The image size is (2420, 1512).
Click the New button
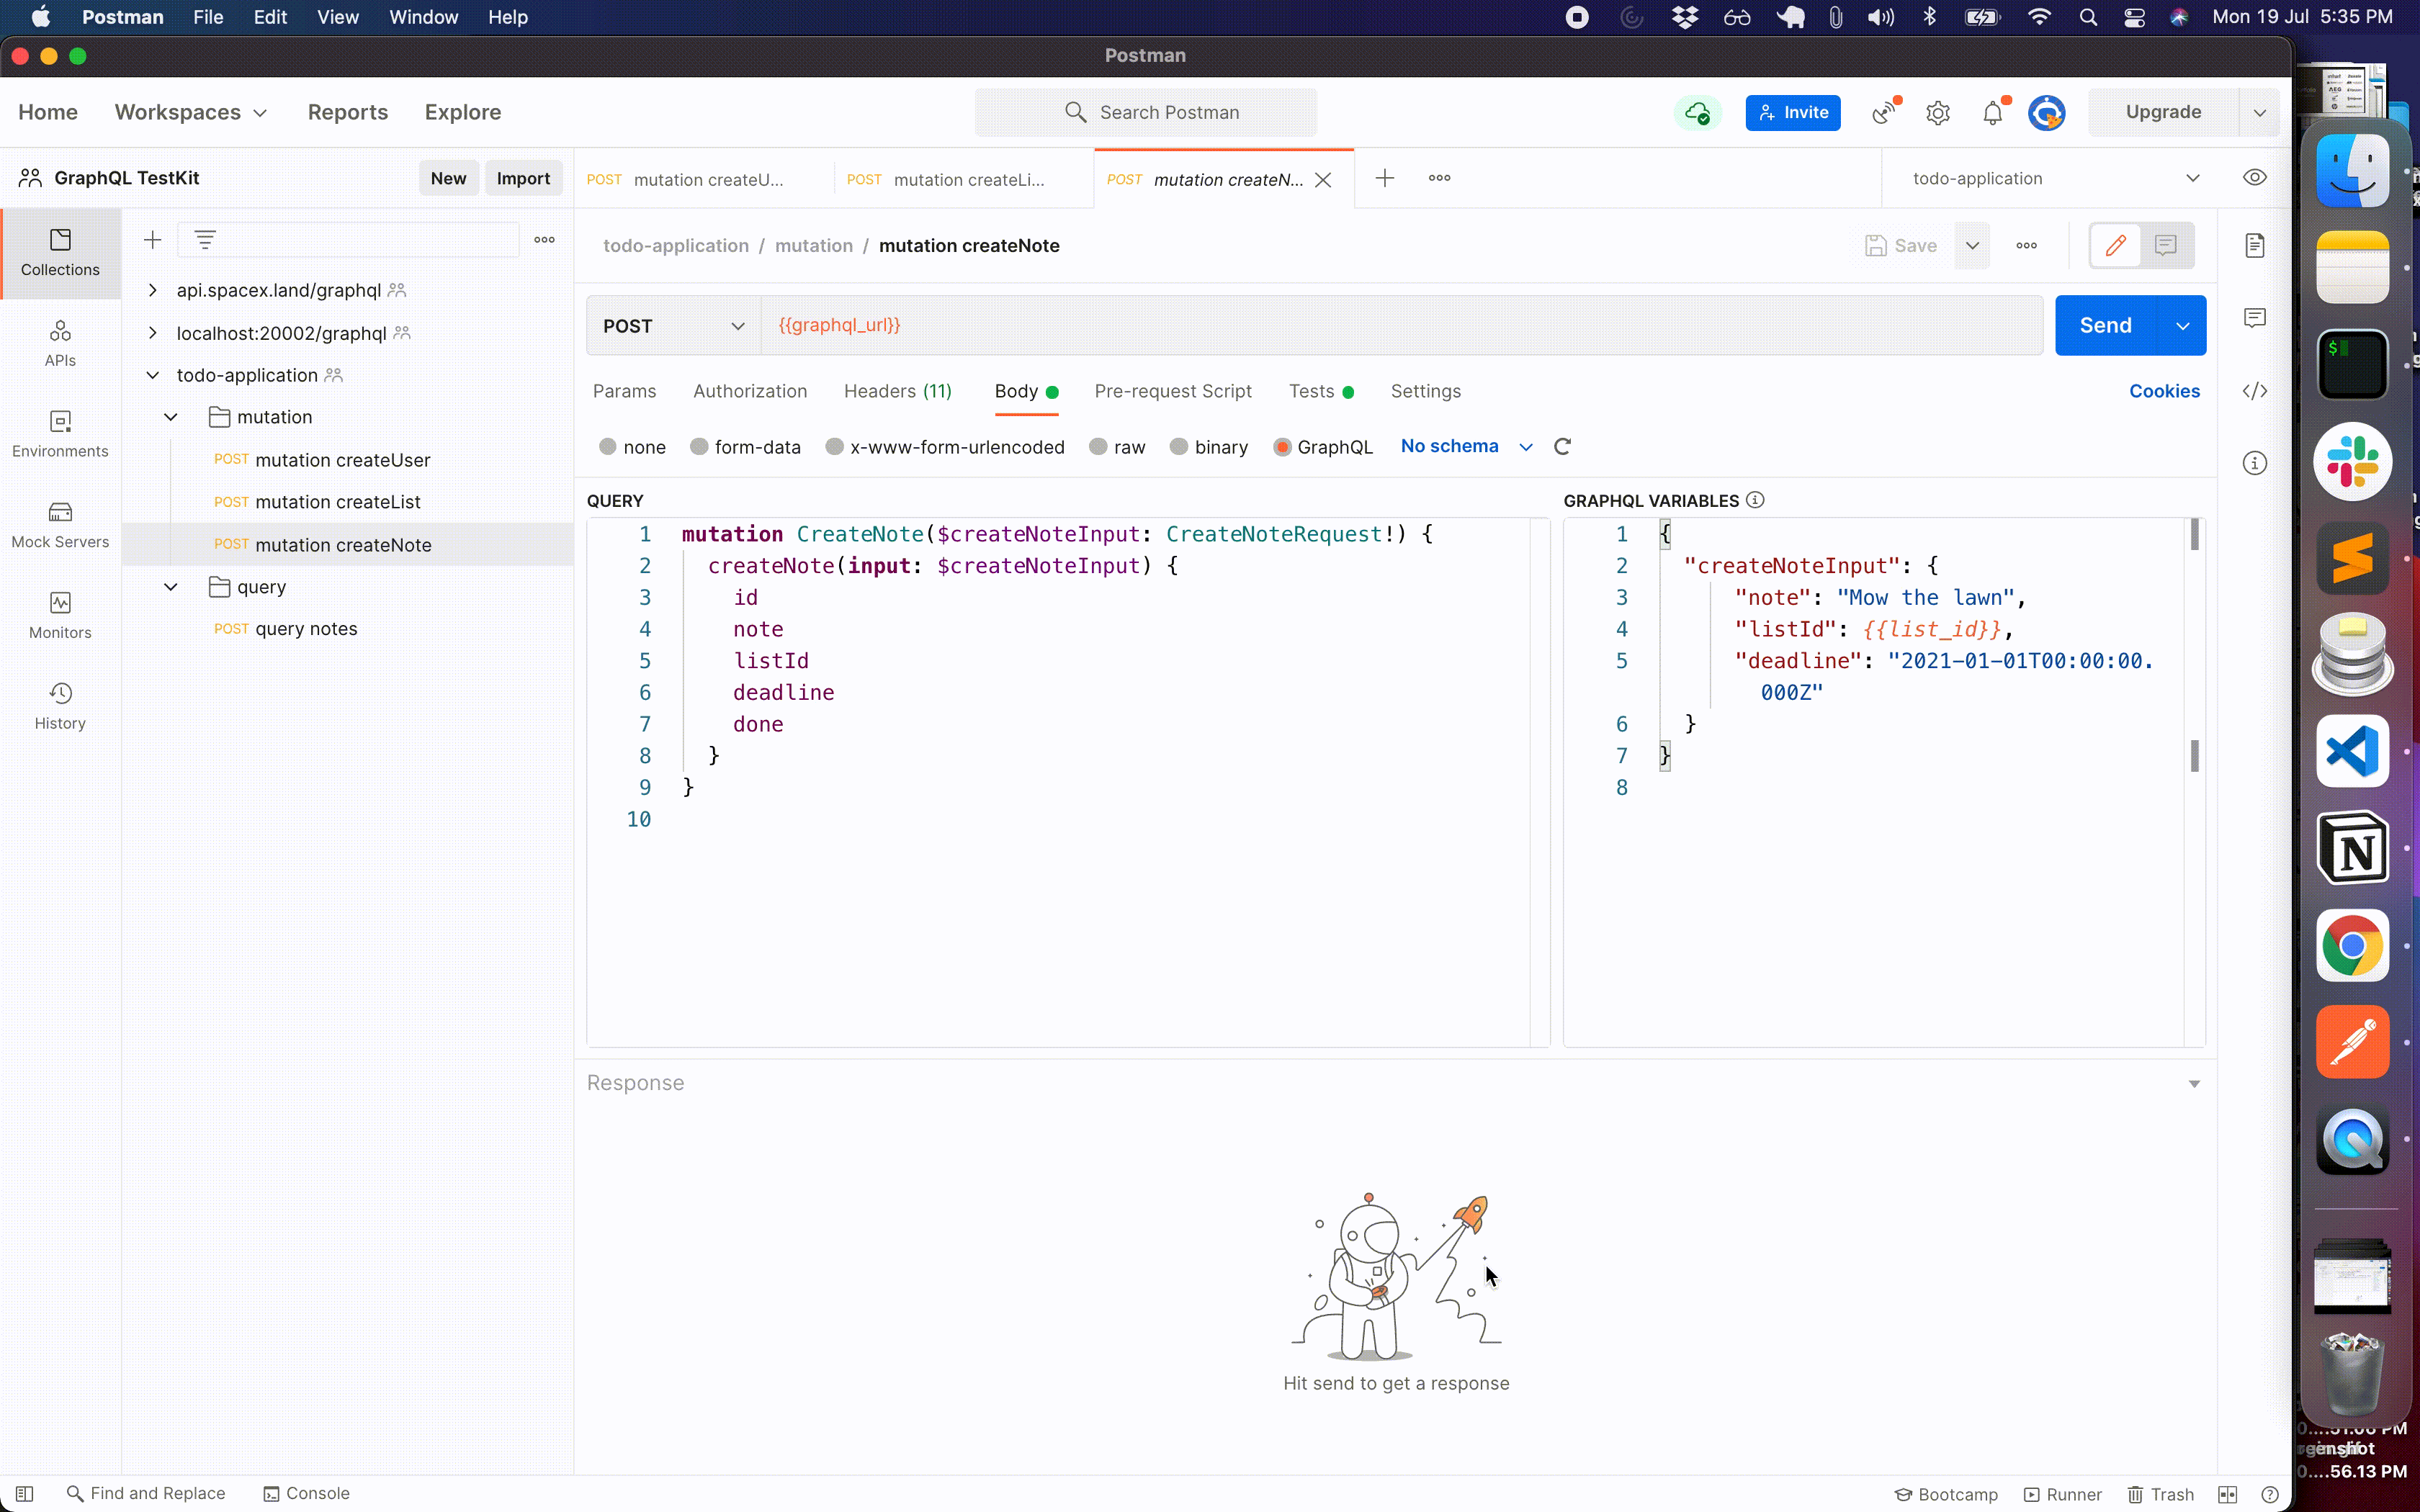(x=448, y=178)
